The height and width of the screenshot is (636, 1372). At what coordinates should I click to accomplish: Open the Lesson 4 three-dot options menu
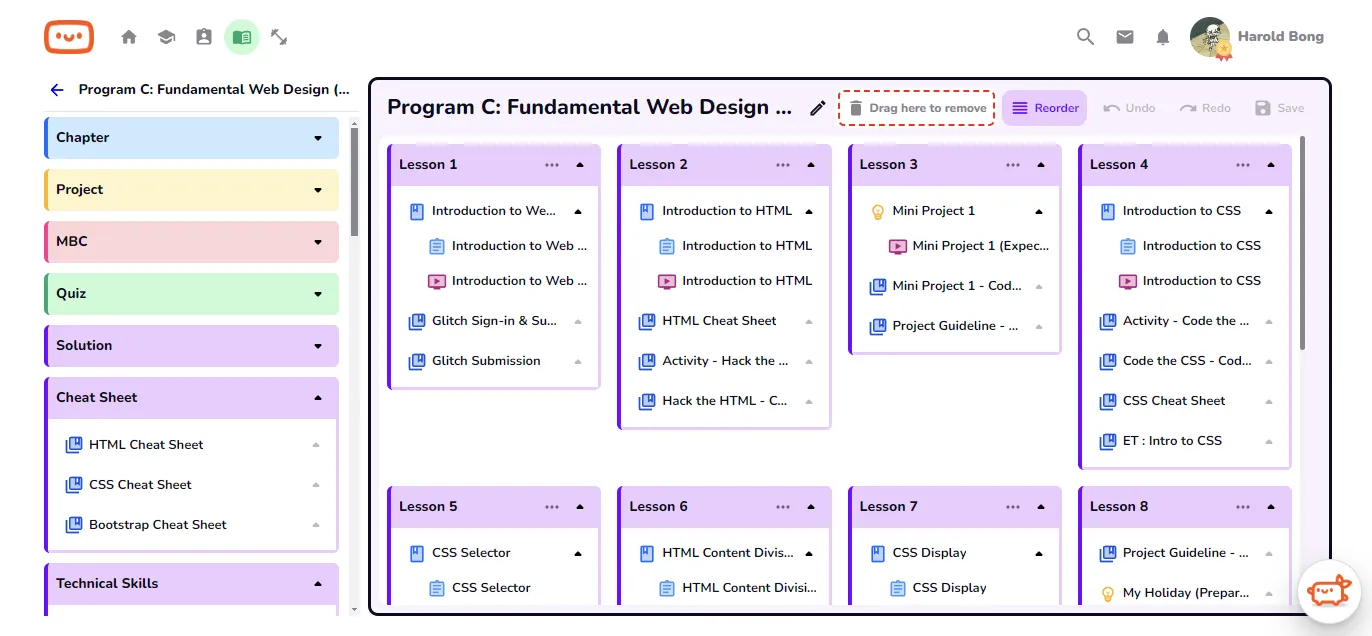pos(1243,165)
